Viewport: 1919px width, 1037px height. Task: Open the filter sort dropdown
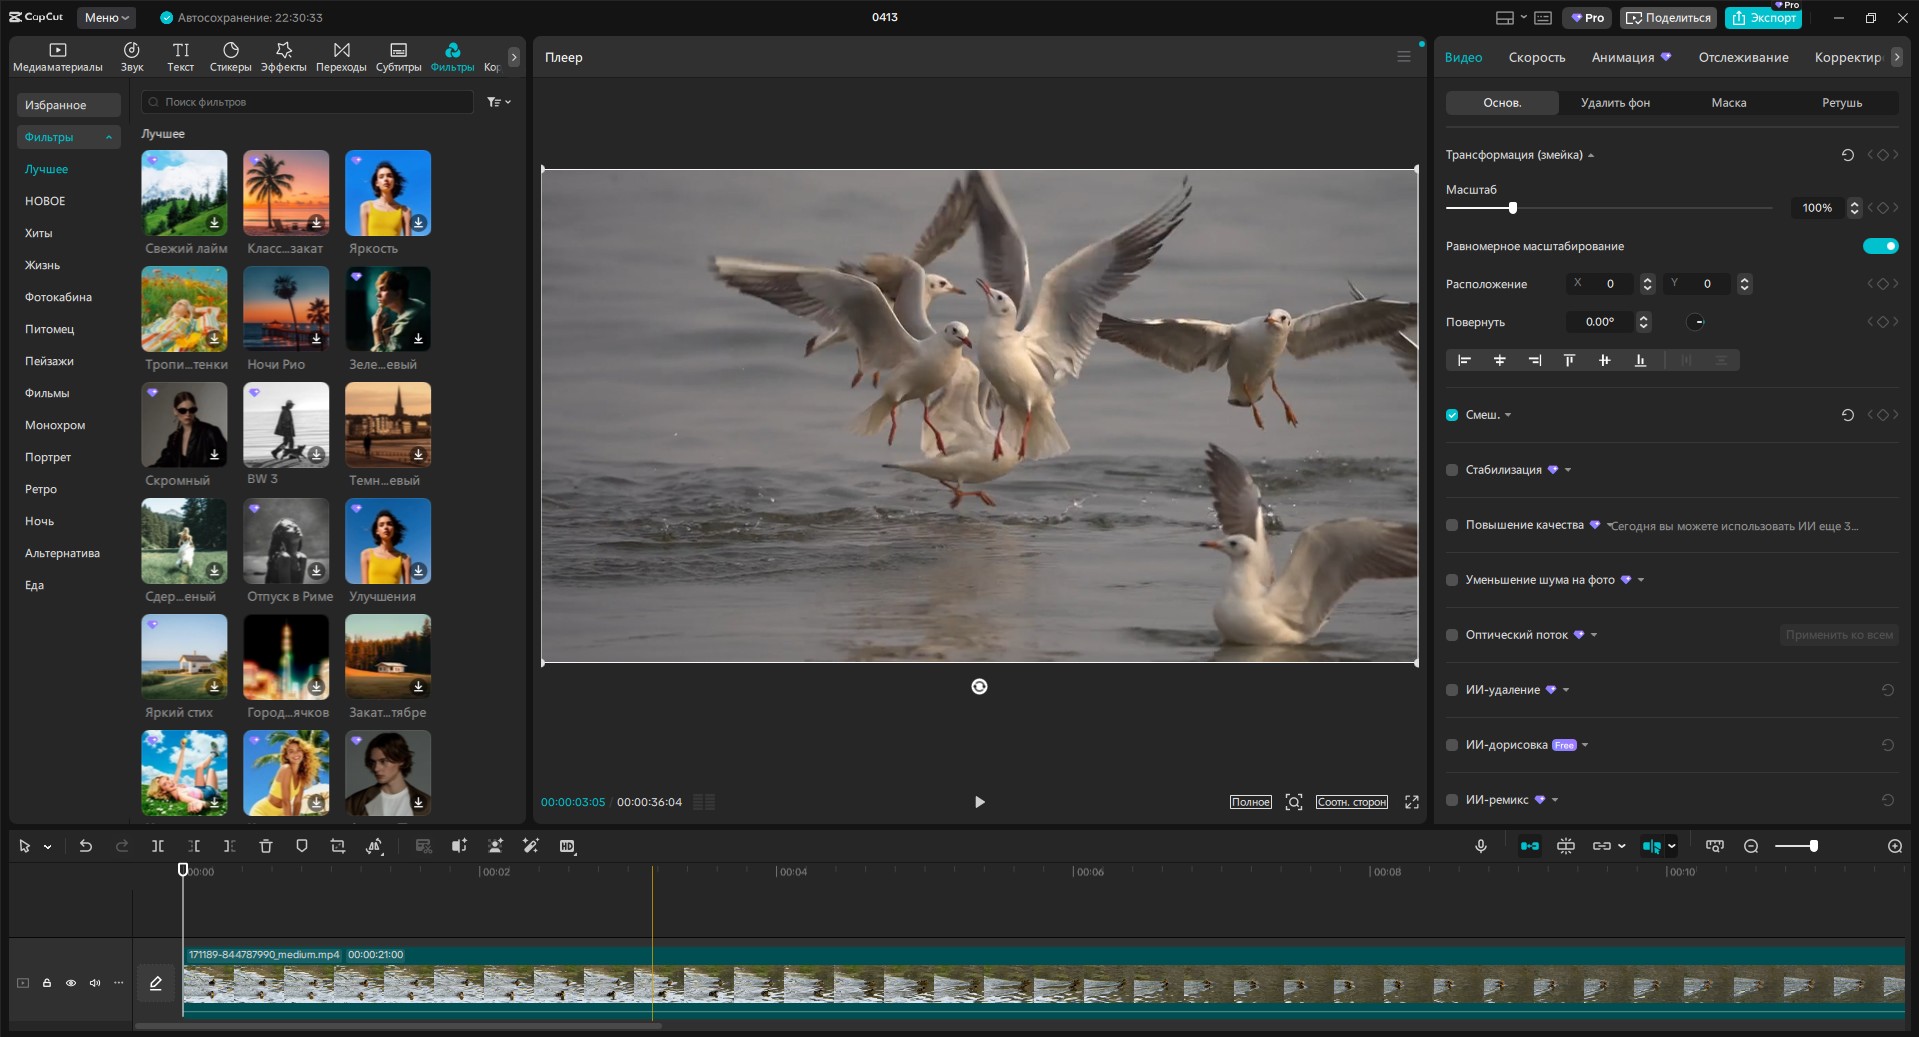coord(499,102)
